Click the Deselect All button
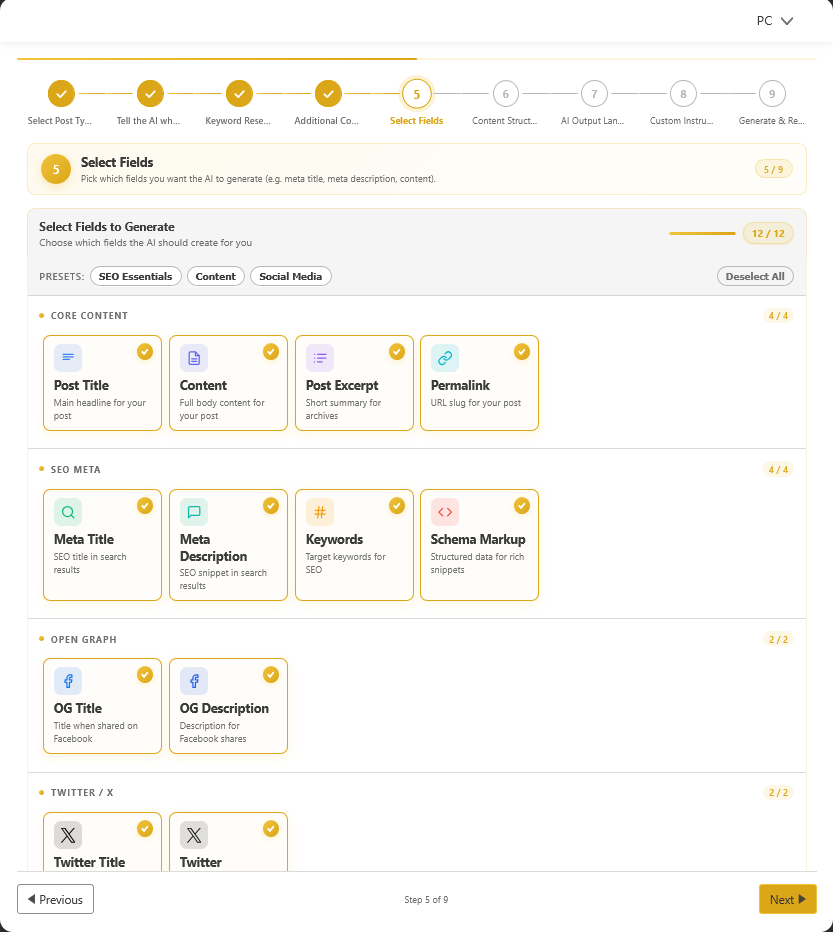Viewport: 833px width, 932px height. (x=755, y=276)
